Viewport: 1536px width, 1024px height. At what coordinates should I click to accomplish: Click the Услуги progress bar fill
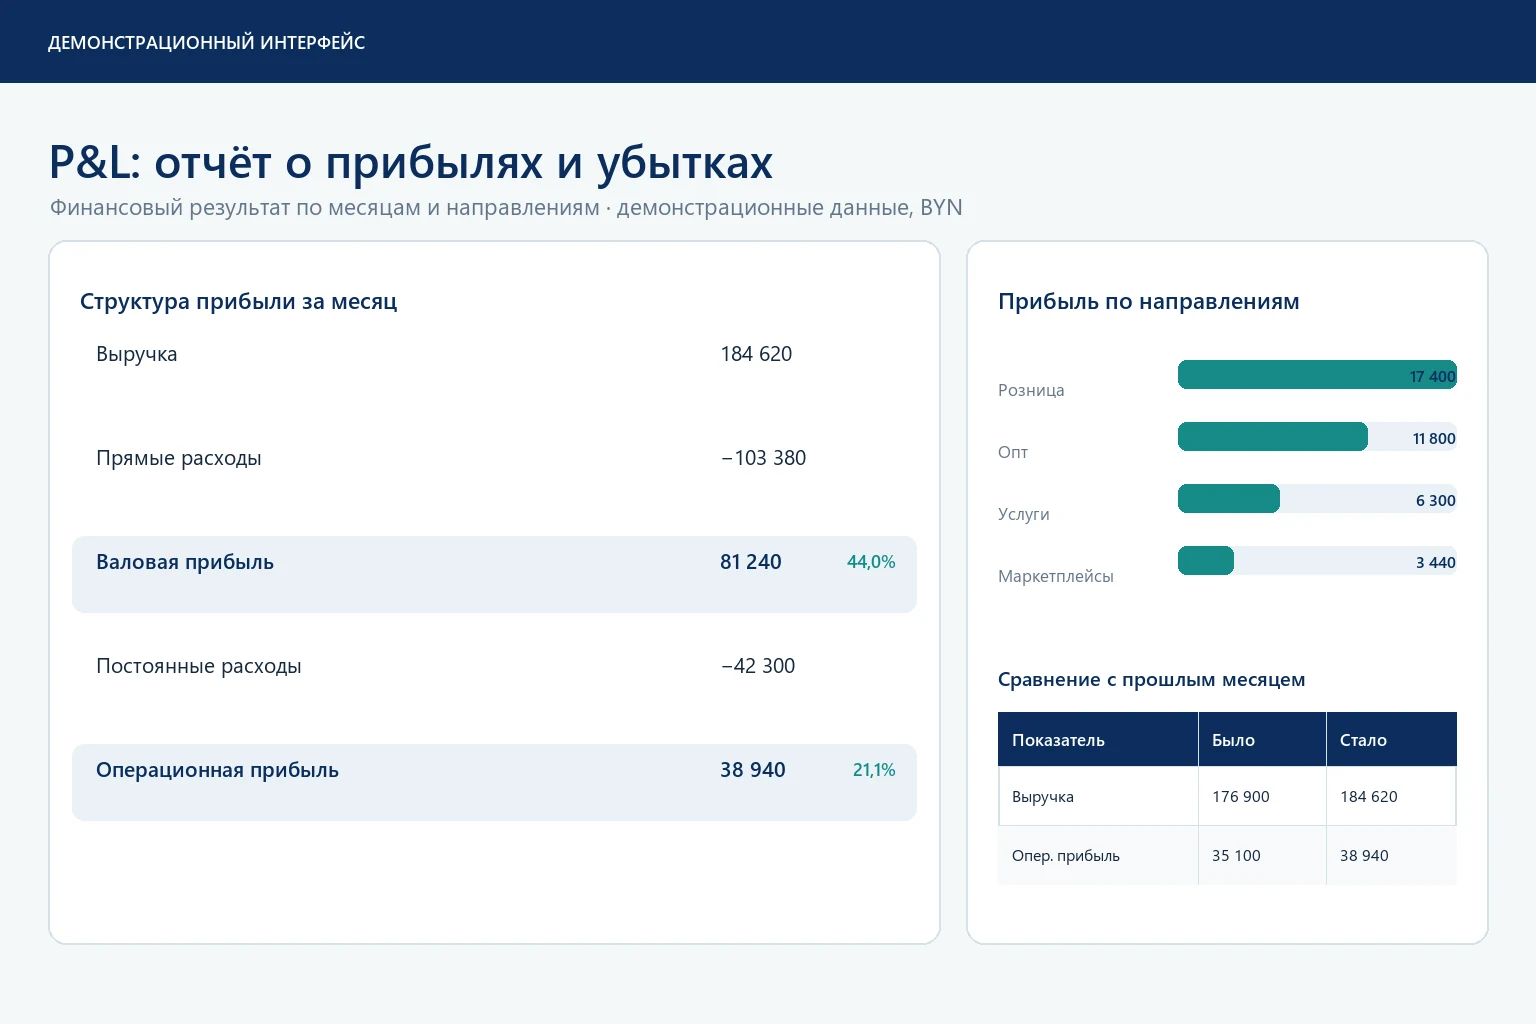click(1229, 499)
